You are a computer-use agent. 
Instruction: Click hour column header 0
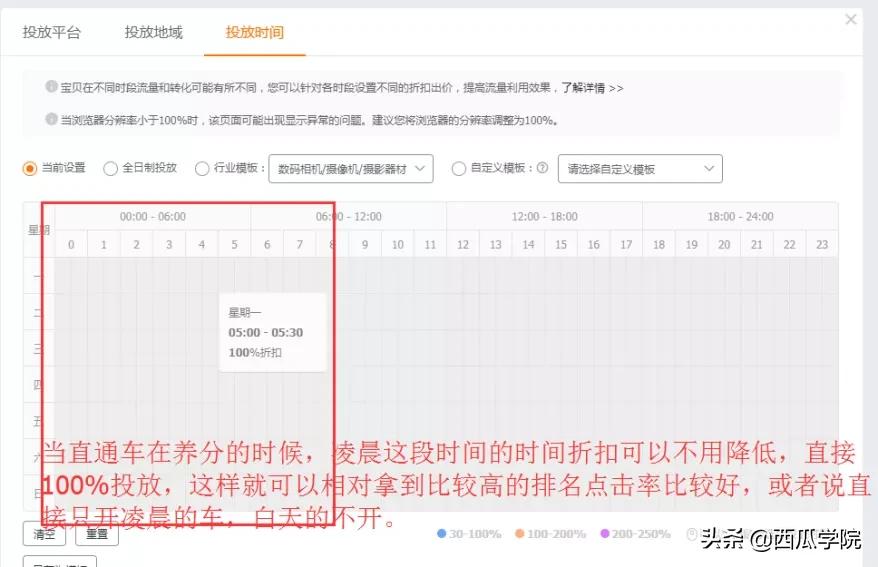71,245
